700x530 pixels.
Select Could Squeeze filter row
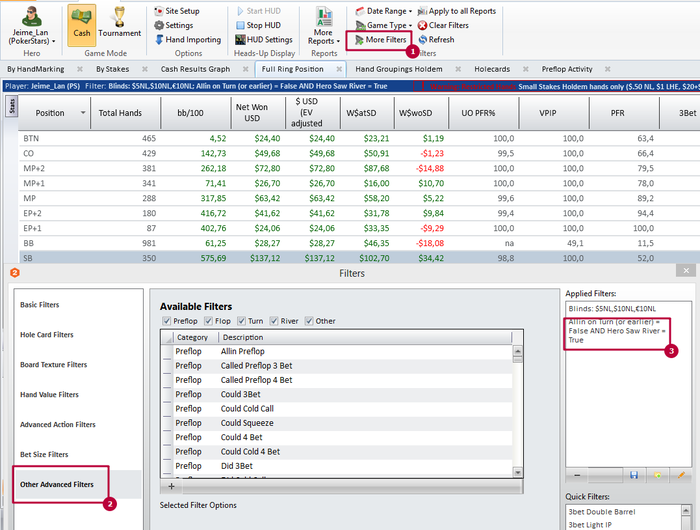pyautogui.click(x=337, y=423)
